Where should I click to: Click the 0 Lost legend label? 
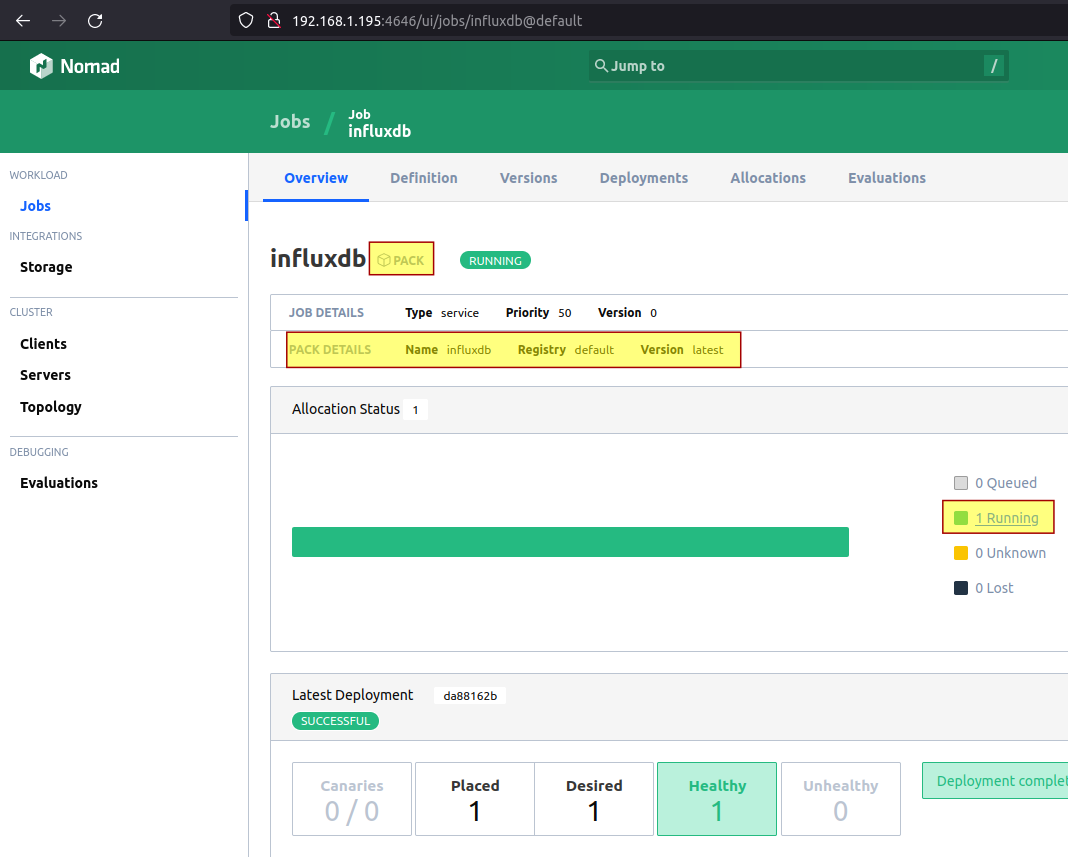[x=994, y=588]
